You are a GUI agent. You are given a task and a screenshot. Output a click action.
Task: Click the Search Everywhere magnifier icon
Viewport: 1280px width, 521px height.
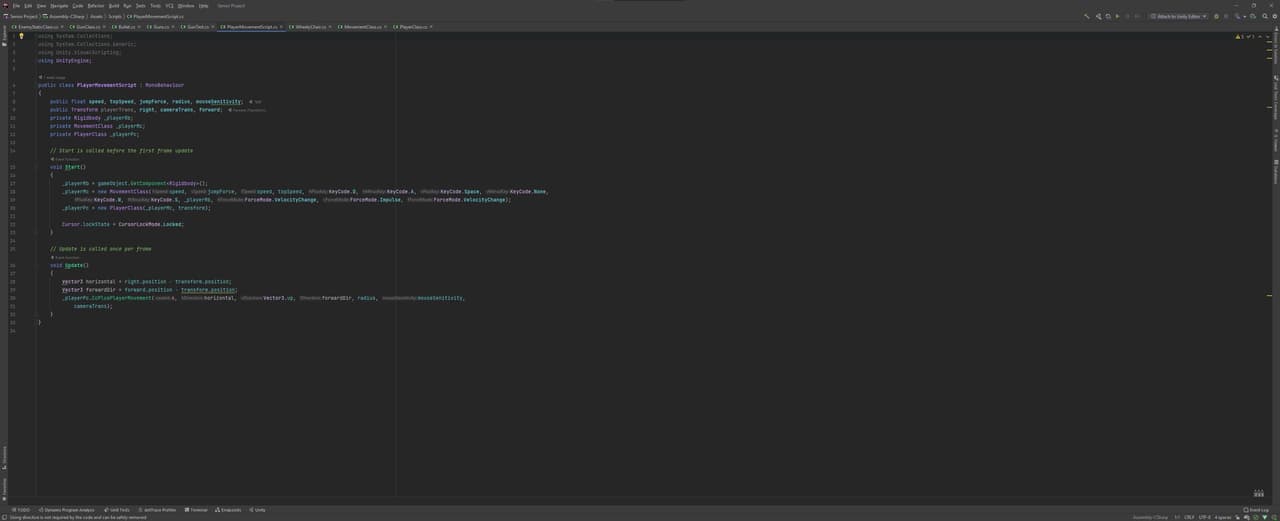1263,16
